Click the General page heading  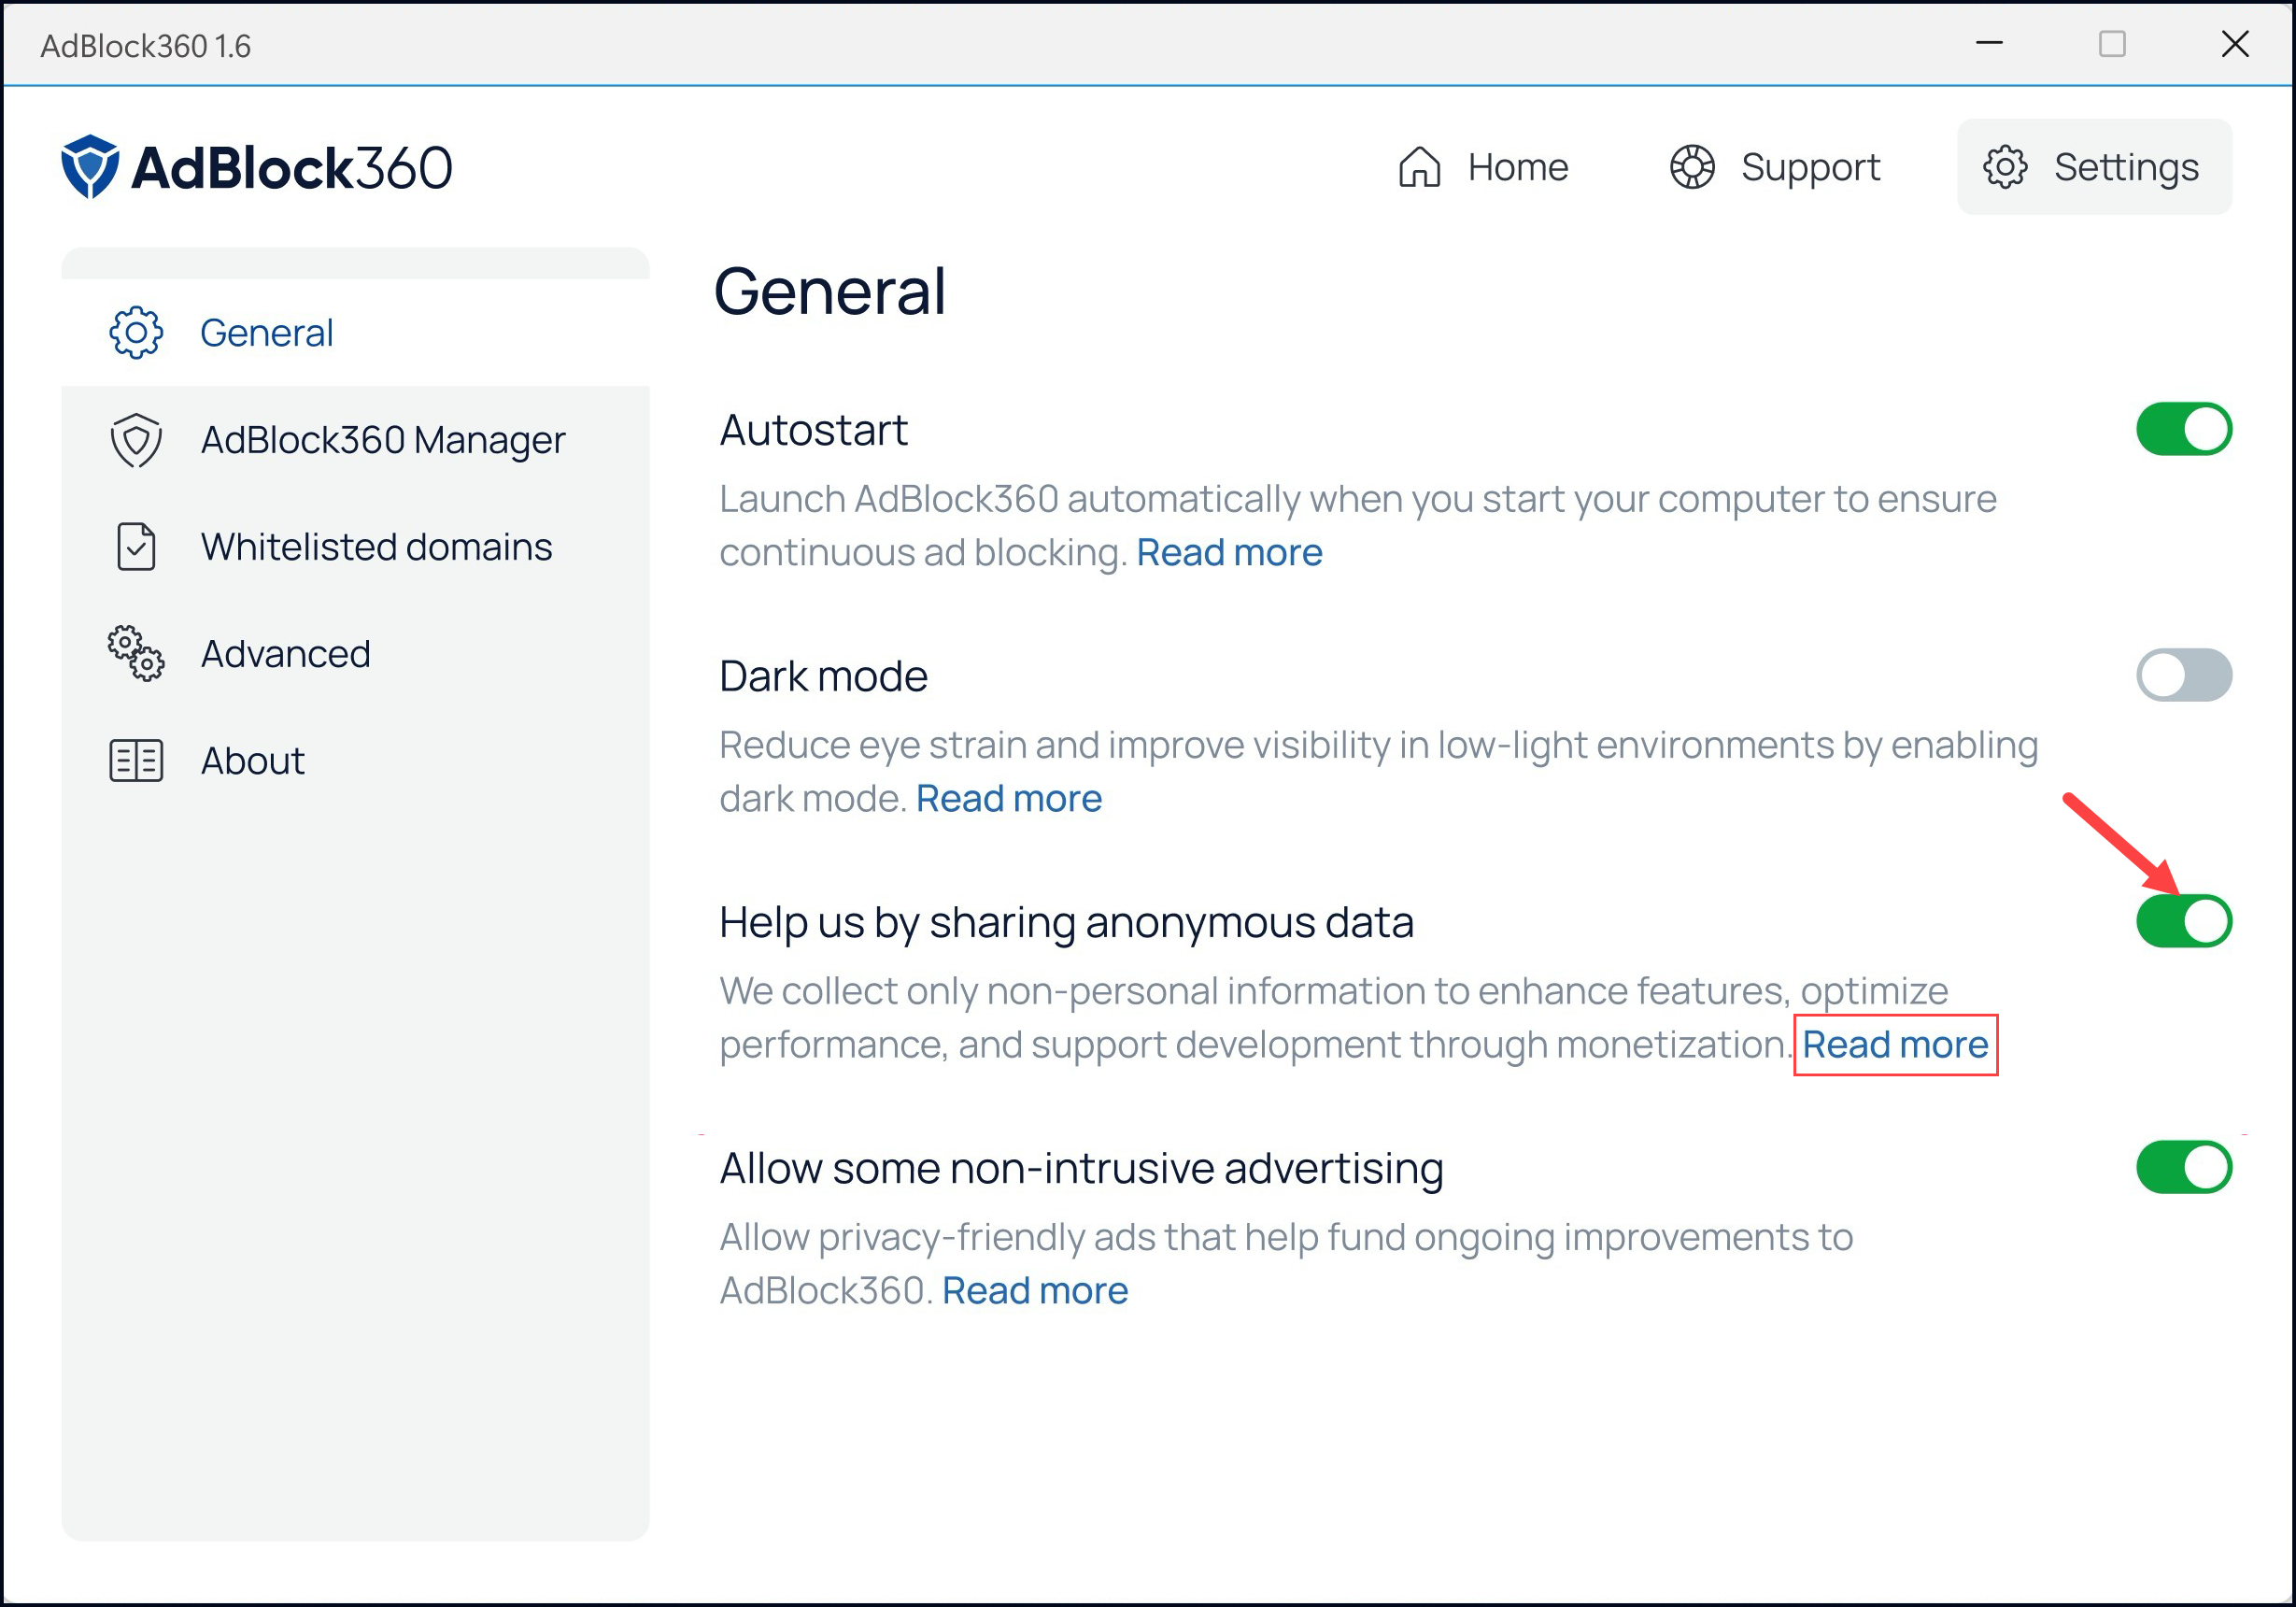click(829, 291)
